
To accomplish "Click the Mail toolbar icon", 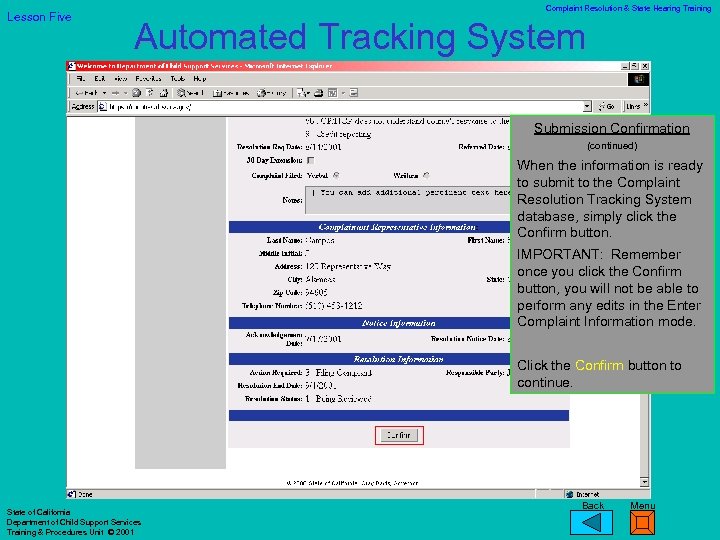I will coord(302,93).
